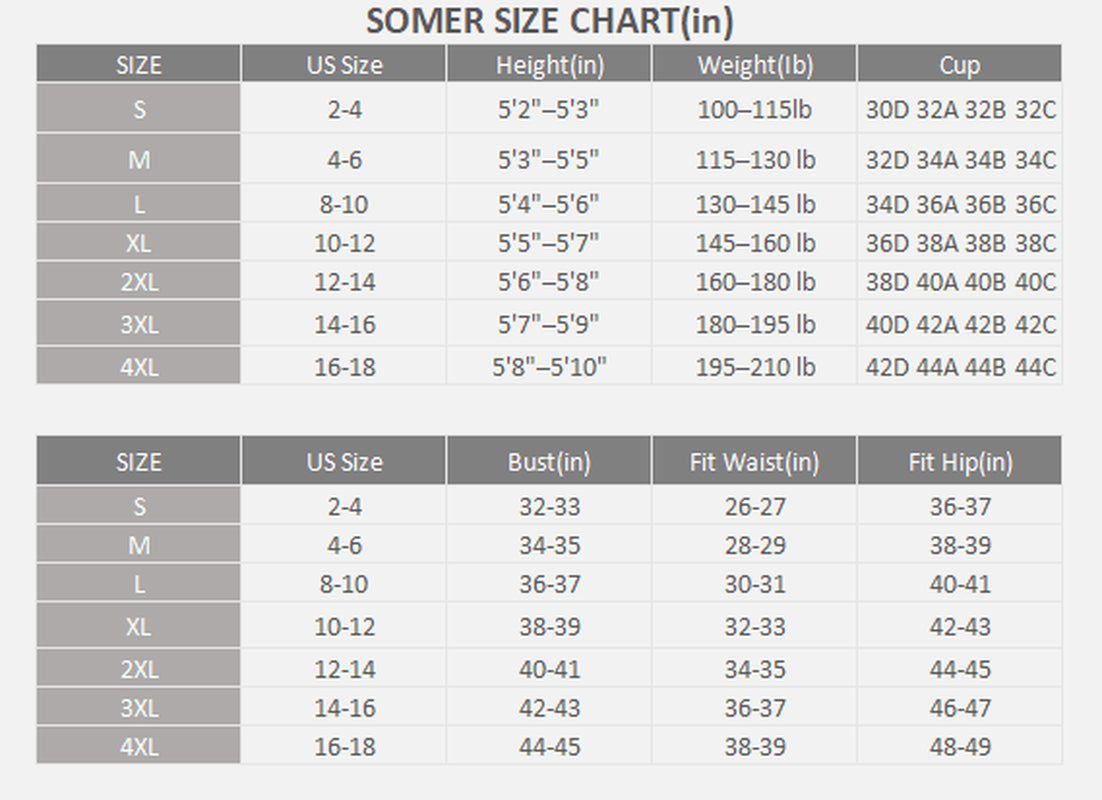
Task: Select the 5'5"–5'7" height cell
Action: pyautogui.click(x=549, y=243)
